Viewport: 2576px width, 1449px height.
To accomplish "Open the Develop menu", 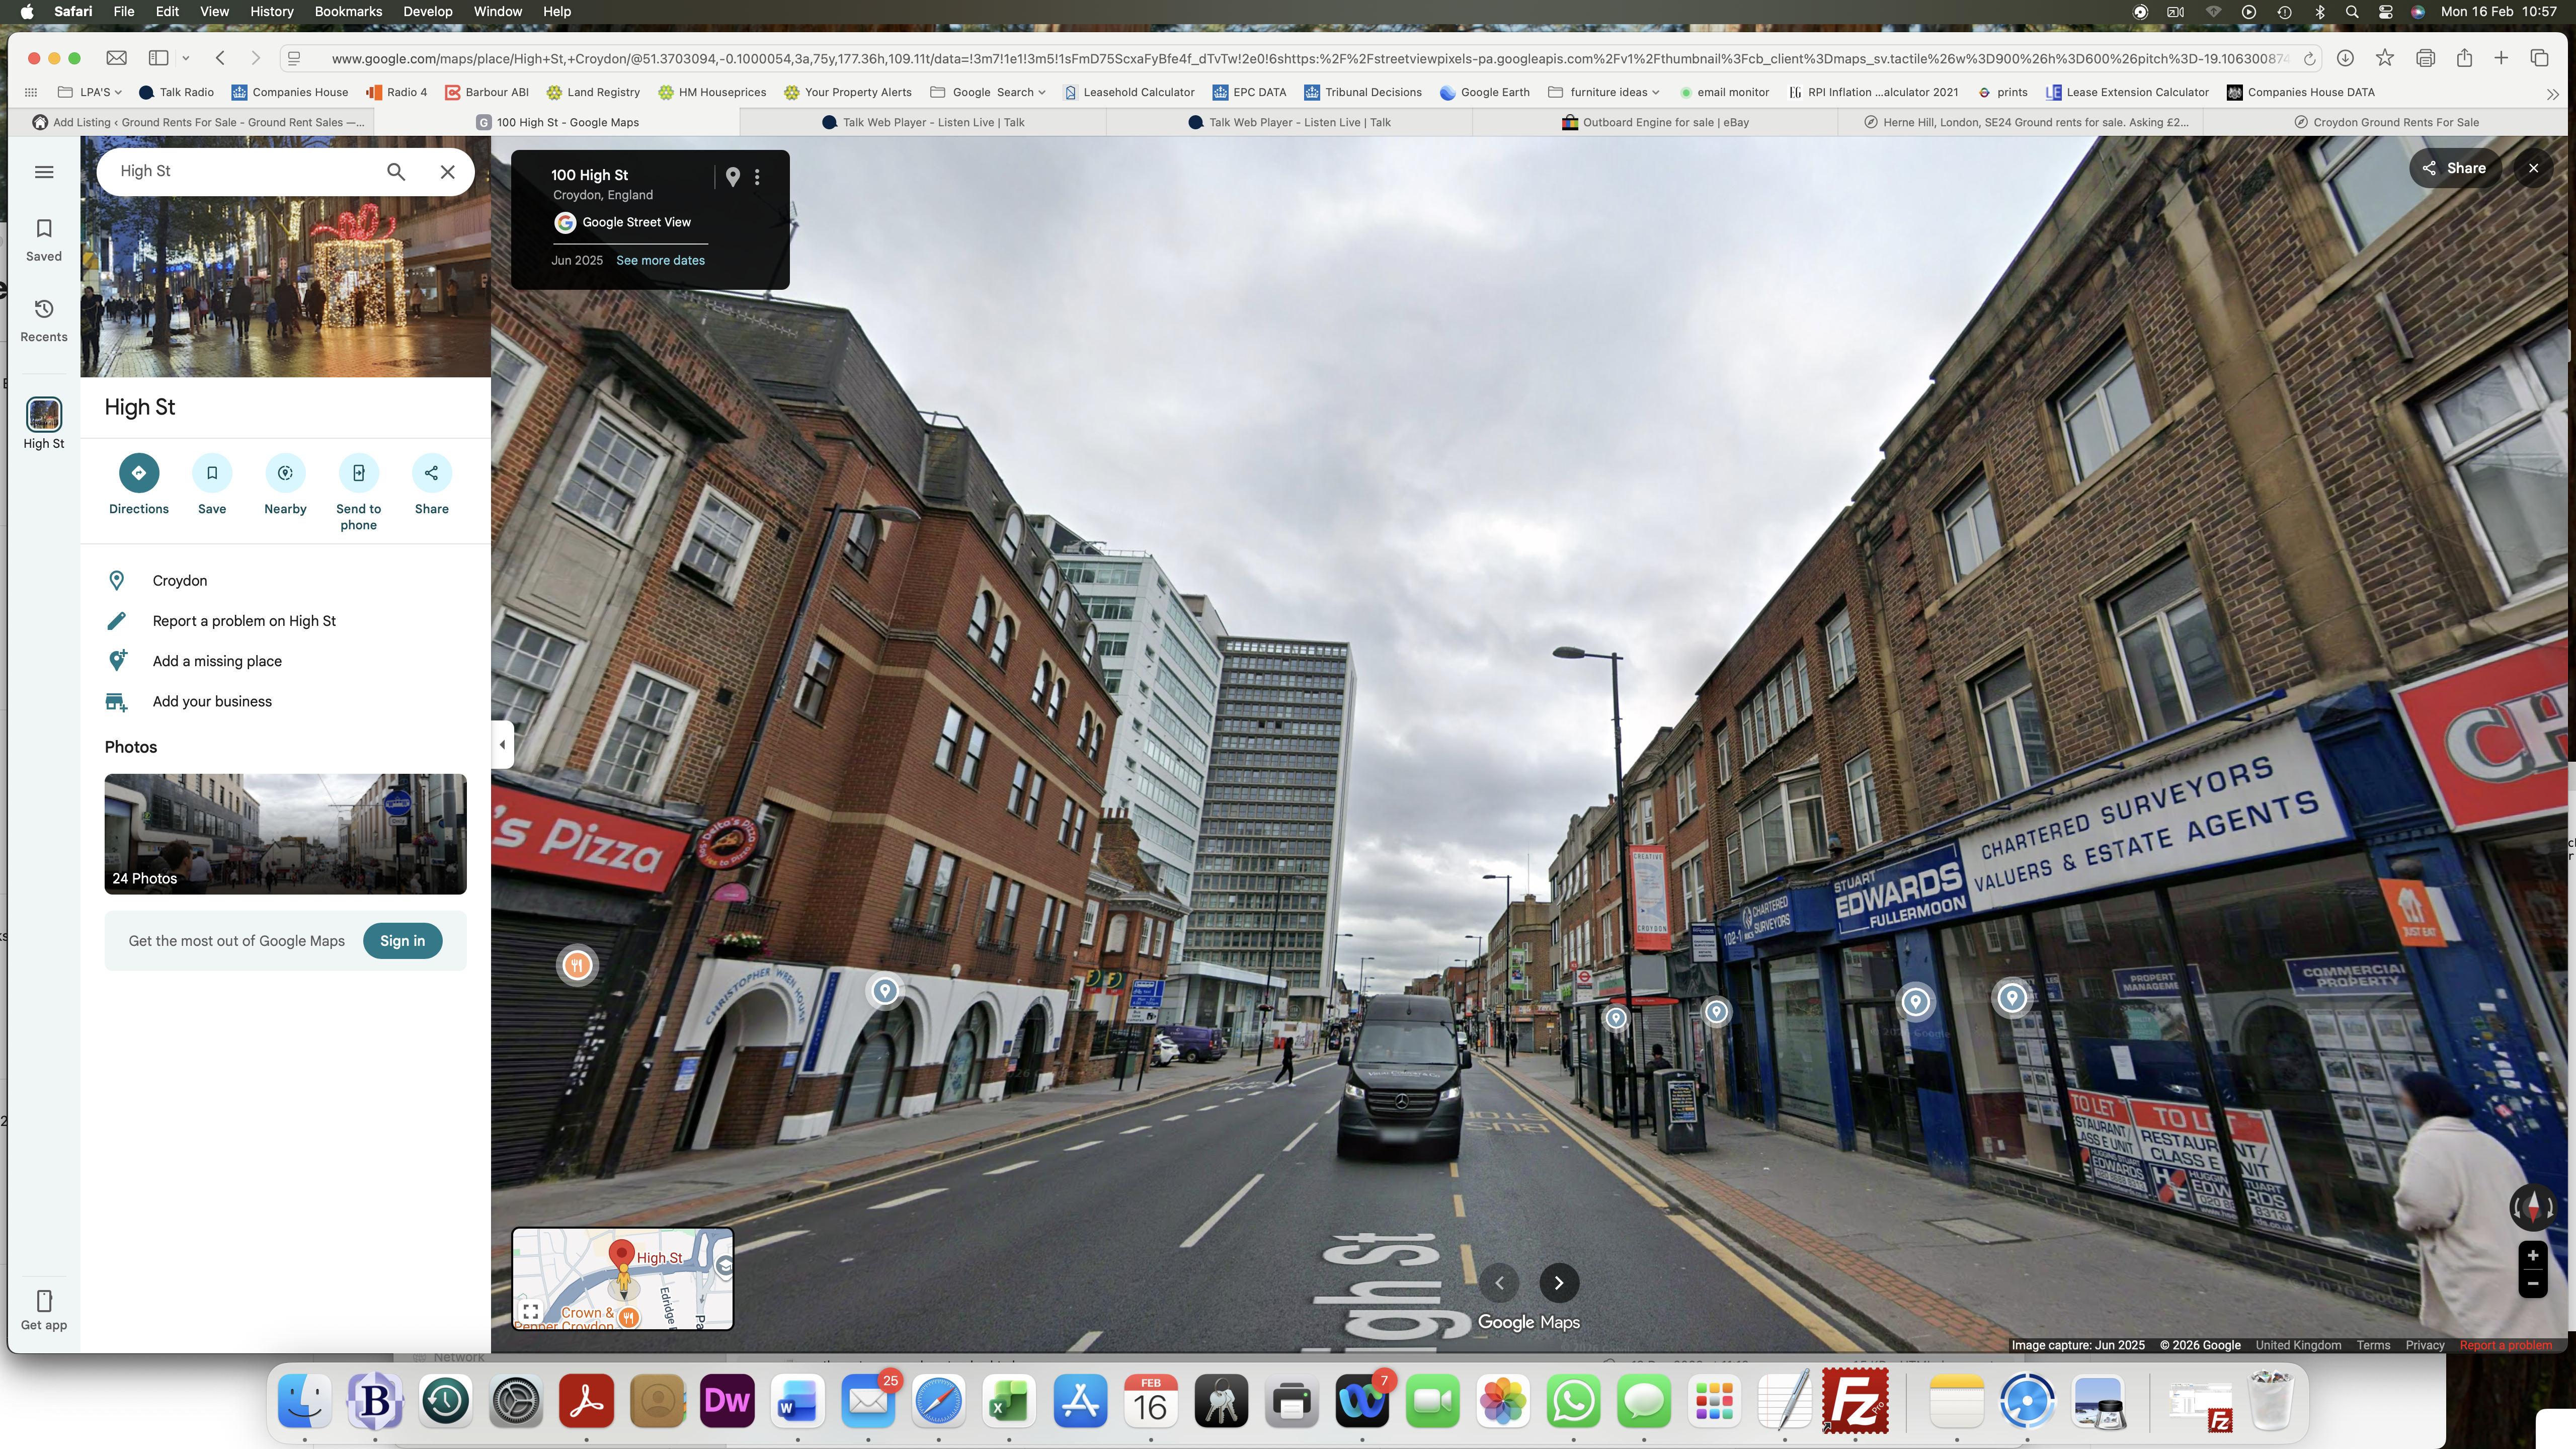I will [427, 11].
